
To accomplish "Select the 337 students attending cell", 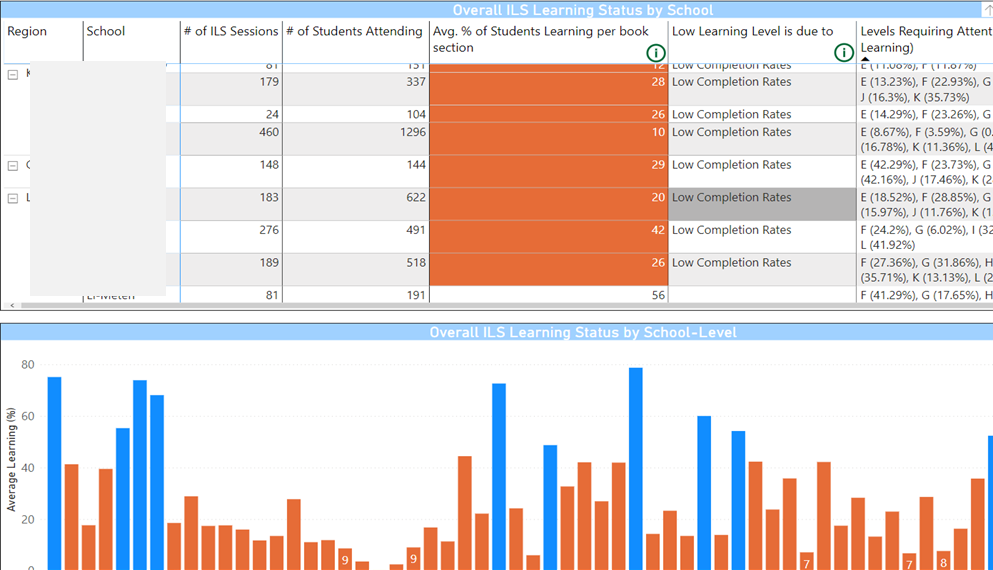I will 356,89.
